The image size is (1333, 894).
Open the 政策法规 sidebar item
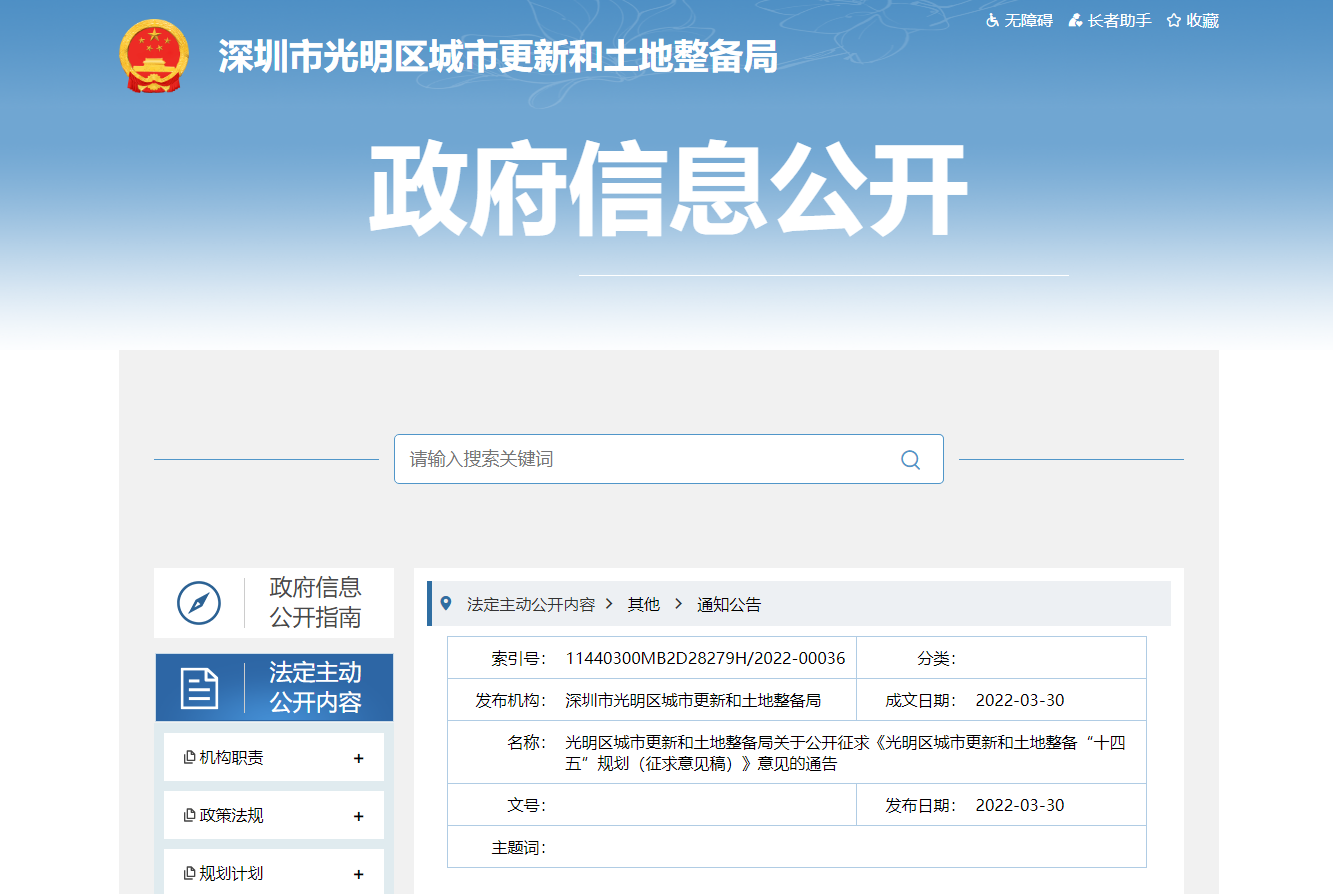(x=231, y=816)
